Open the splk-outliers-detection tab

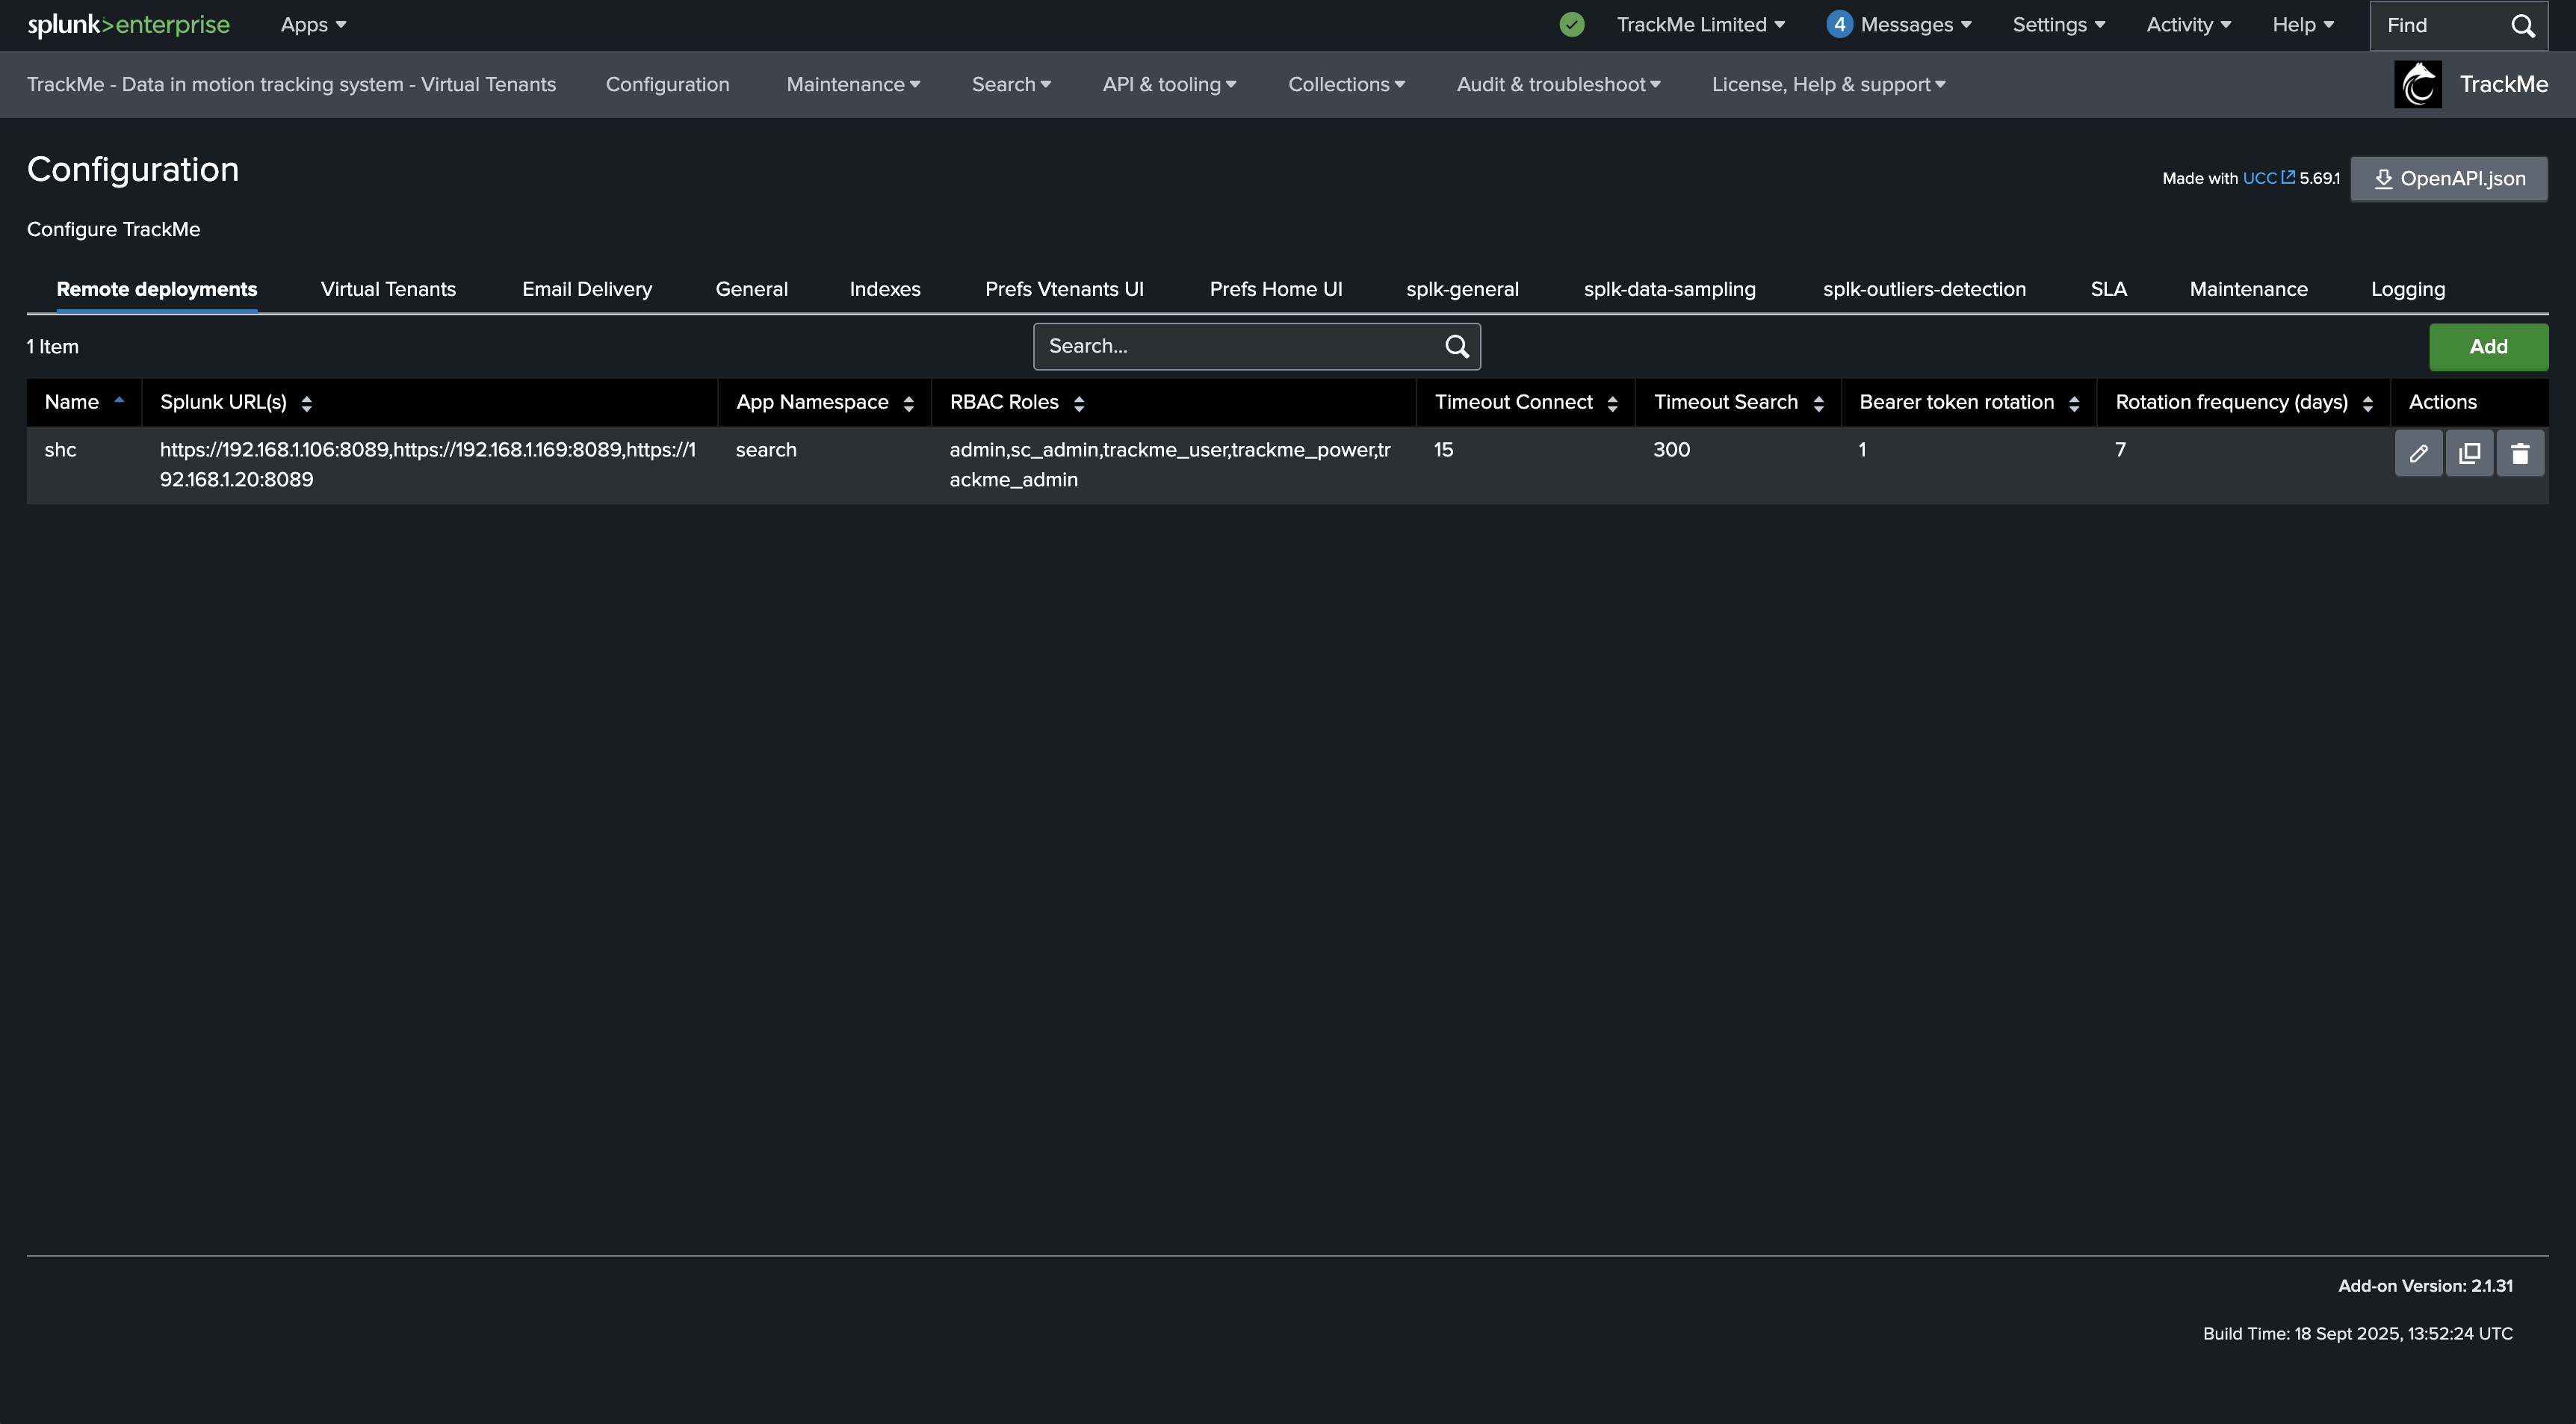tap(1924, 289)
